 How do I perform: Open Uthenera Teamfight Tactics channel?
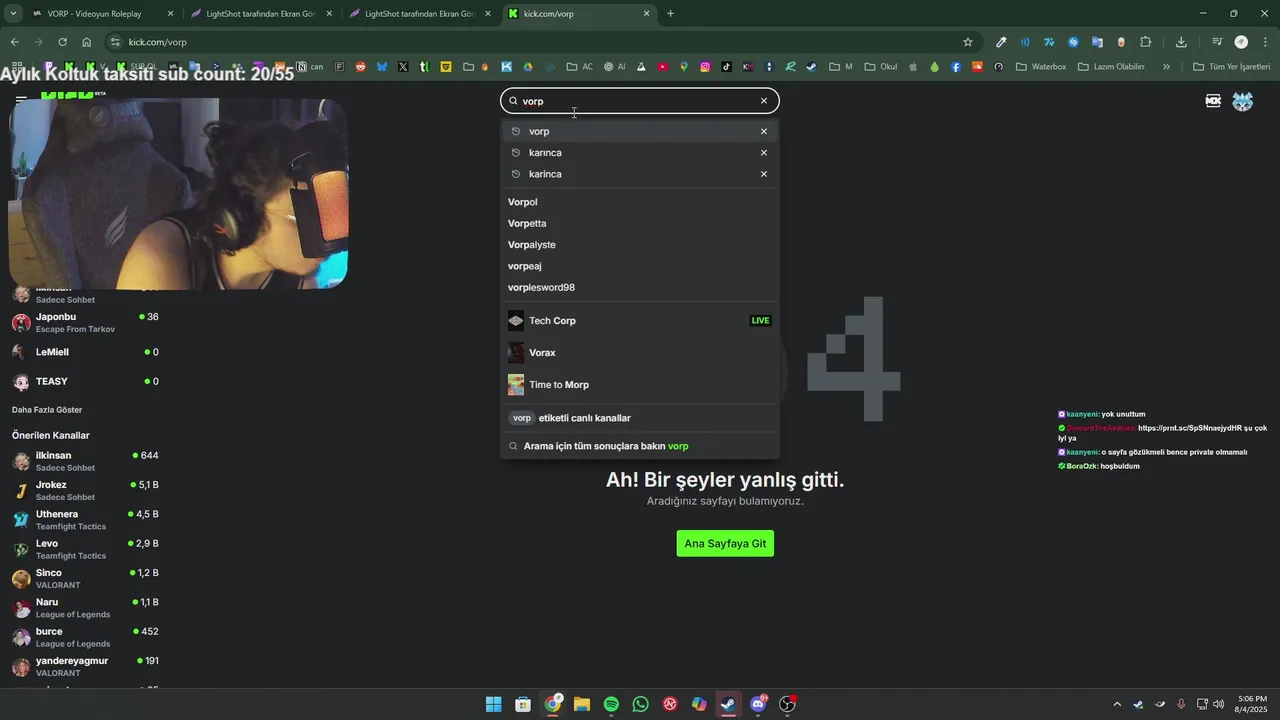click(x=86, y=520)
